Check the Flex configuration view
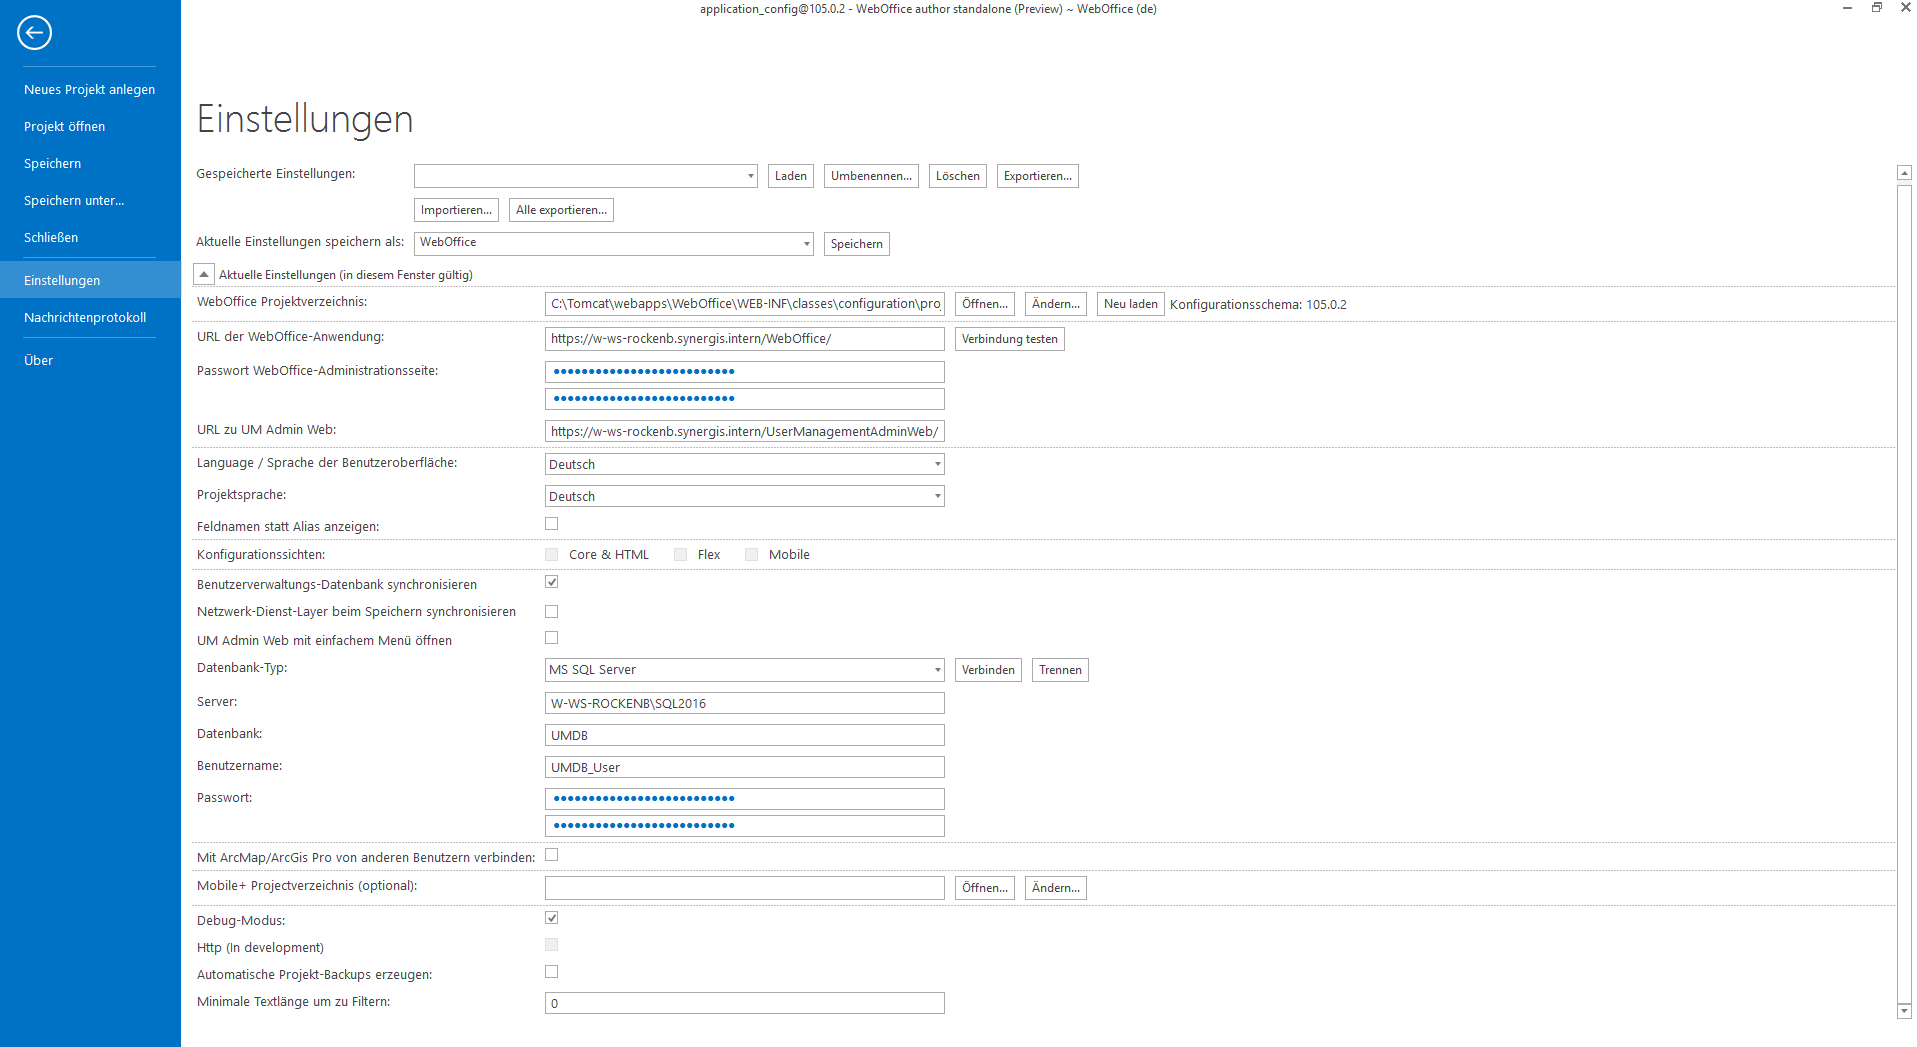 680,553
